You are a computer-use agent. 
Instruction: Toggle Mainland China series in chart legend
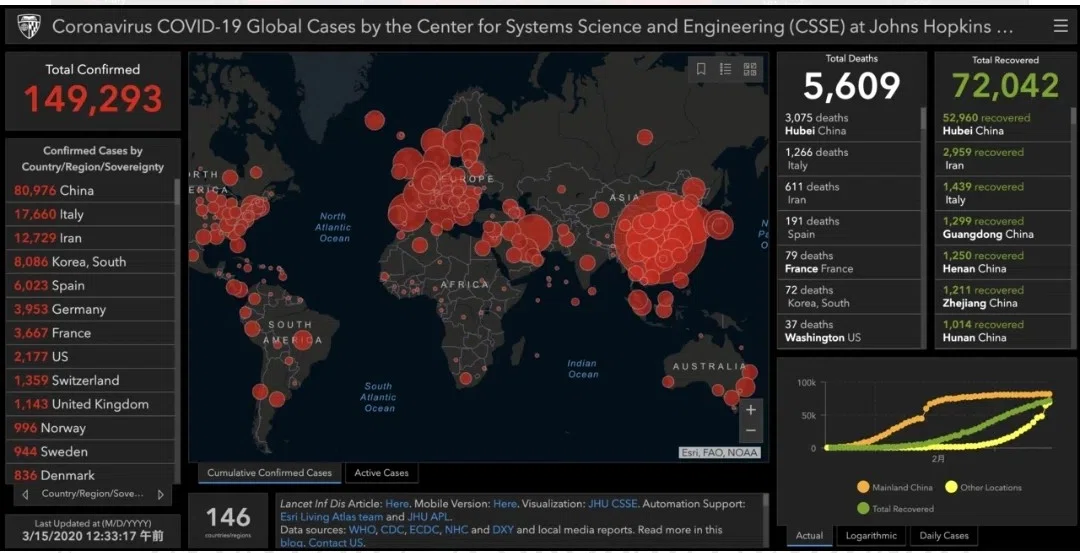(895, 487)
